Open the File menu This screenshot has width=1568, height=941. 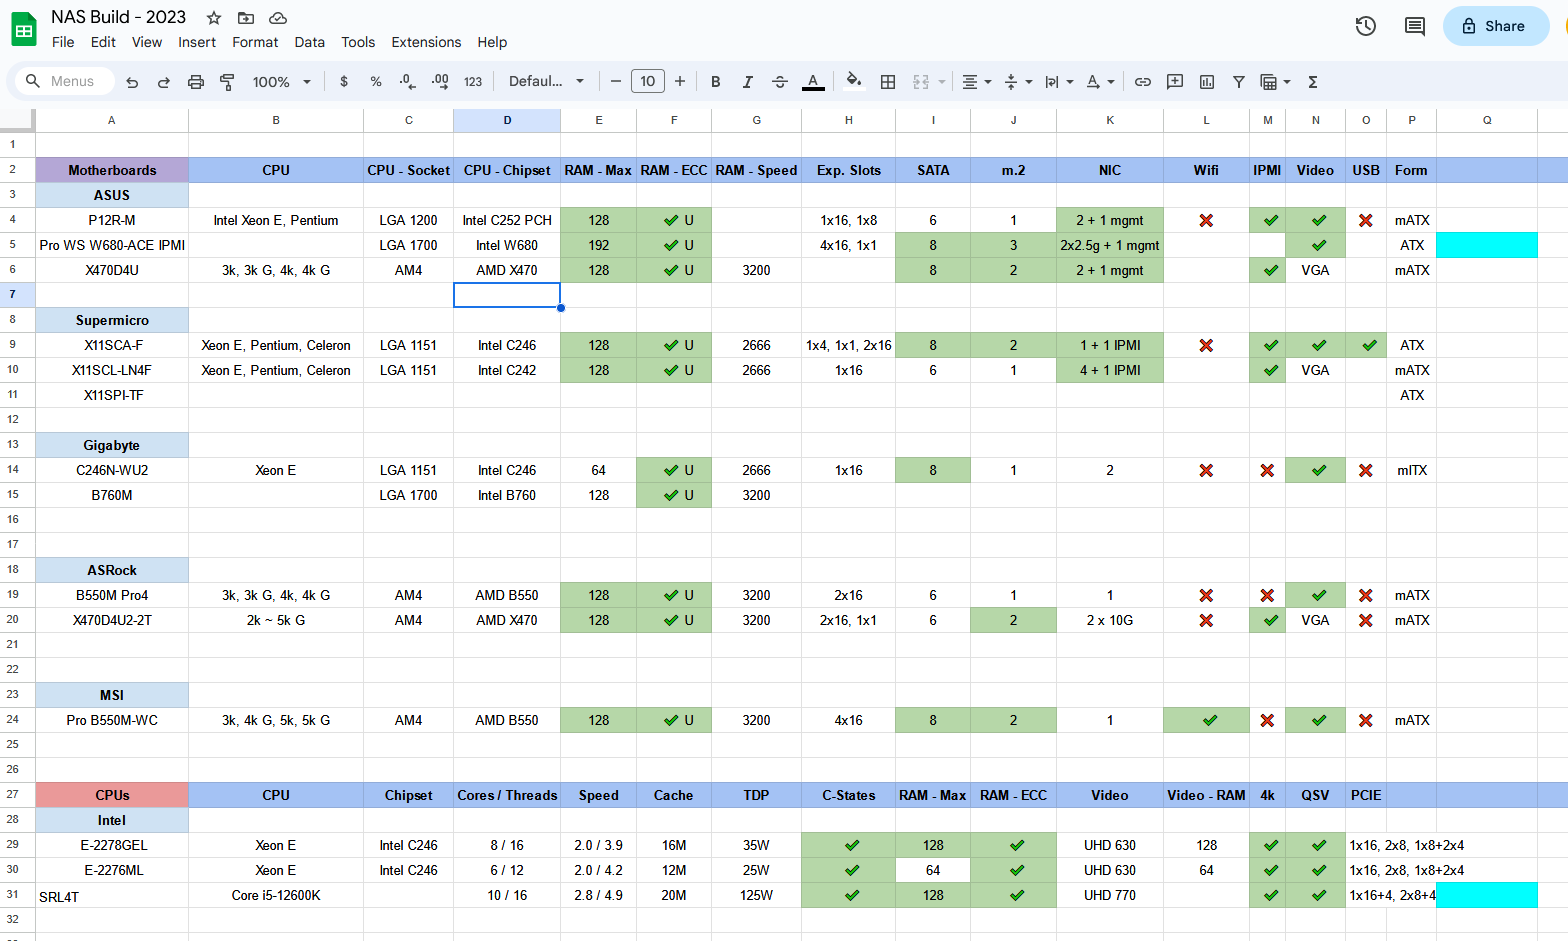[63, 42]
